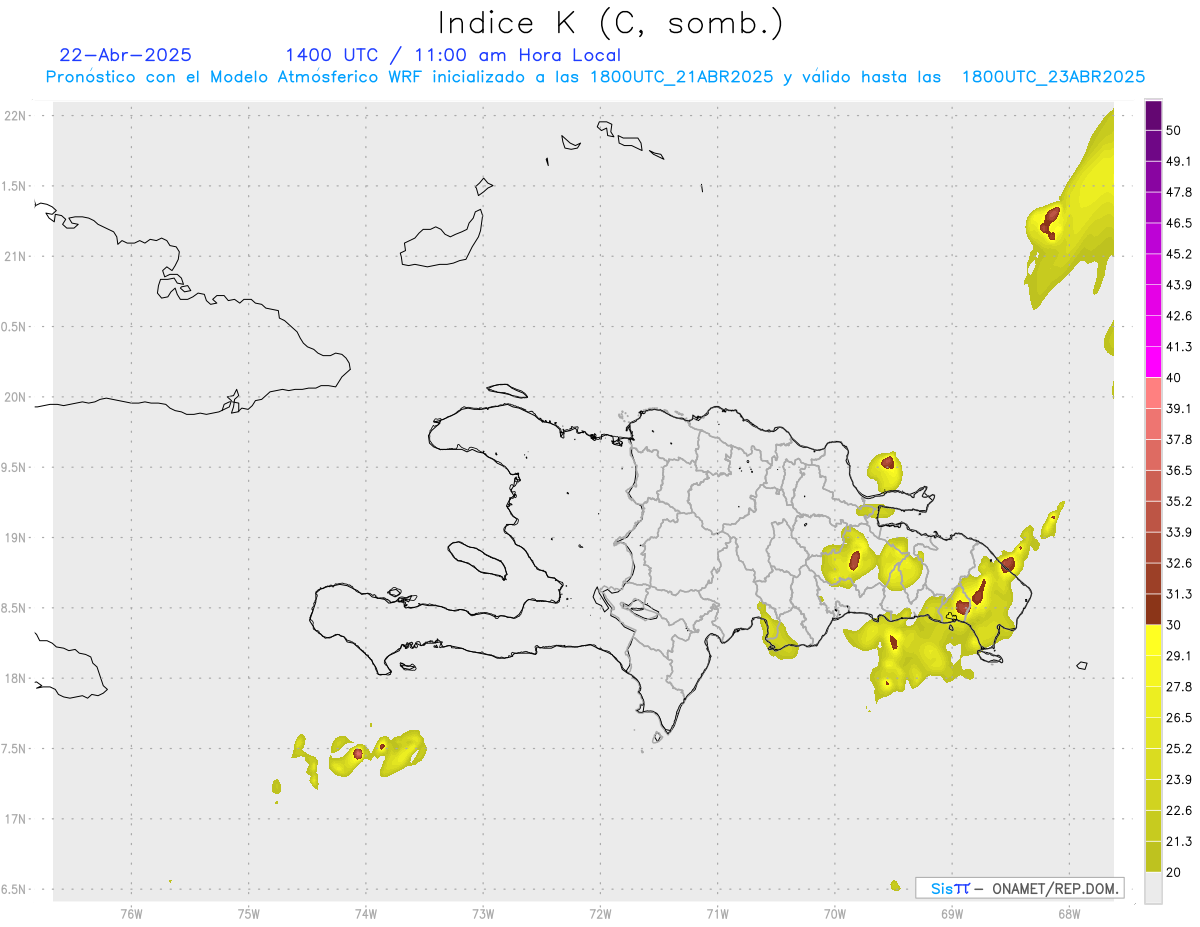Click colorbar value "30"

[1175, 625]
